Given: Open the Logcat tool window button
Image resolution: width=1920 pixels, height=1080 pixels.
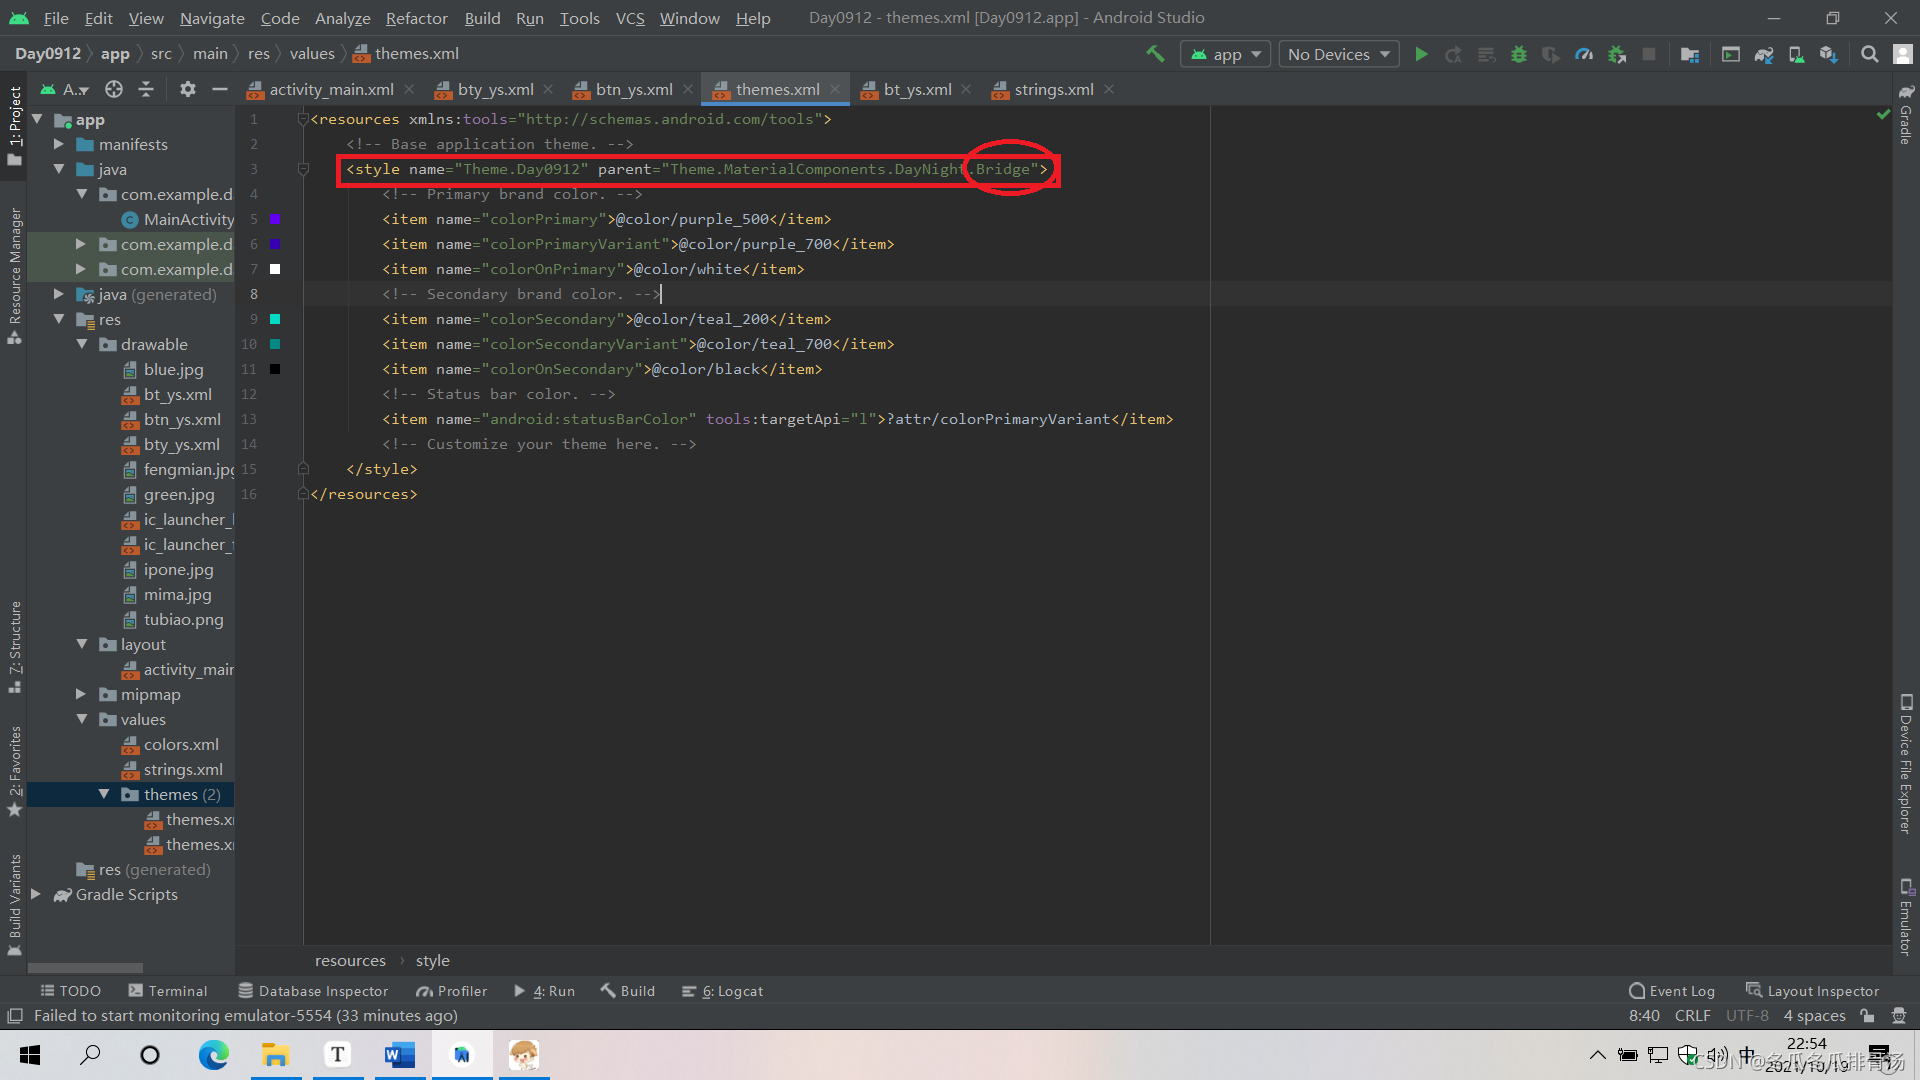Looking at the screenshot, I should tap(722, 991).
